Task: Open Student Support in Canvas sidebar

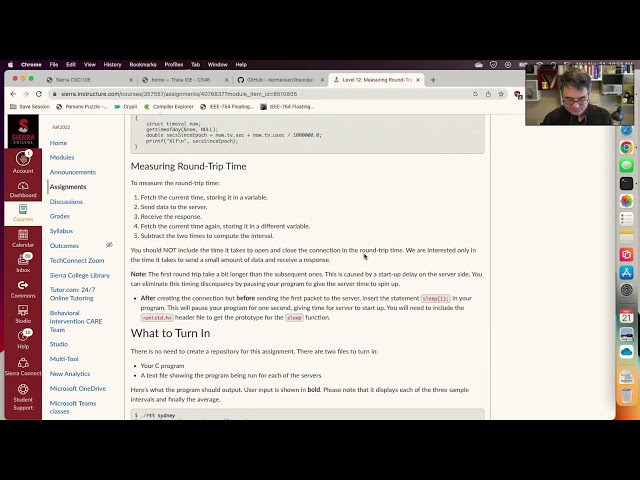Action: (x=23, y=397)
